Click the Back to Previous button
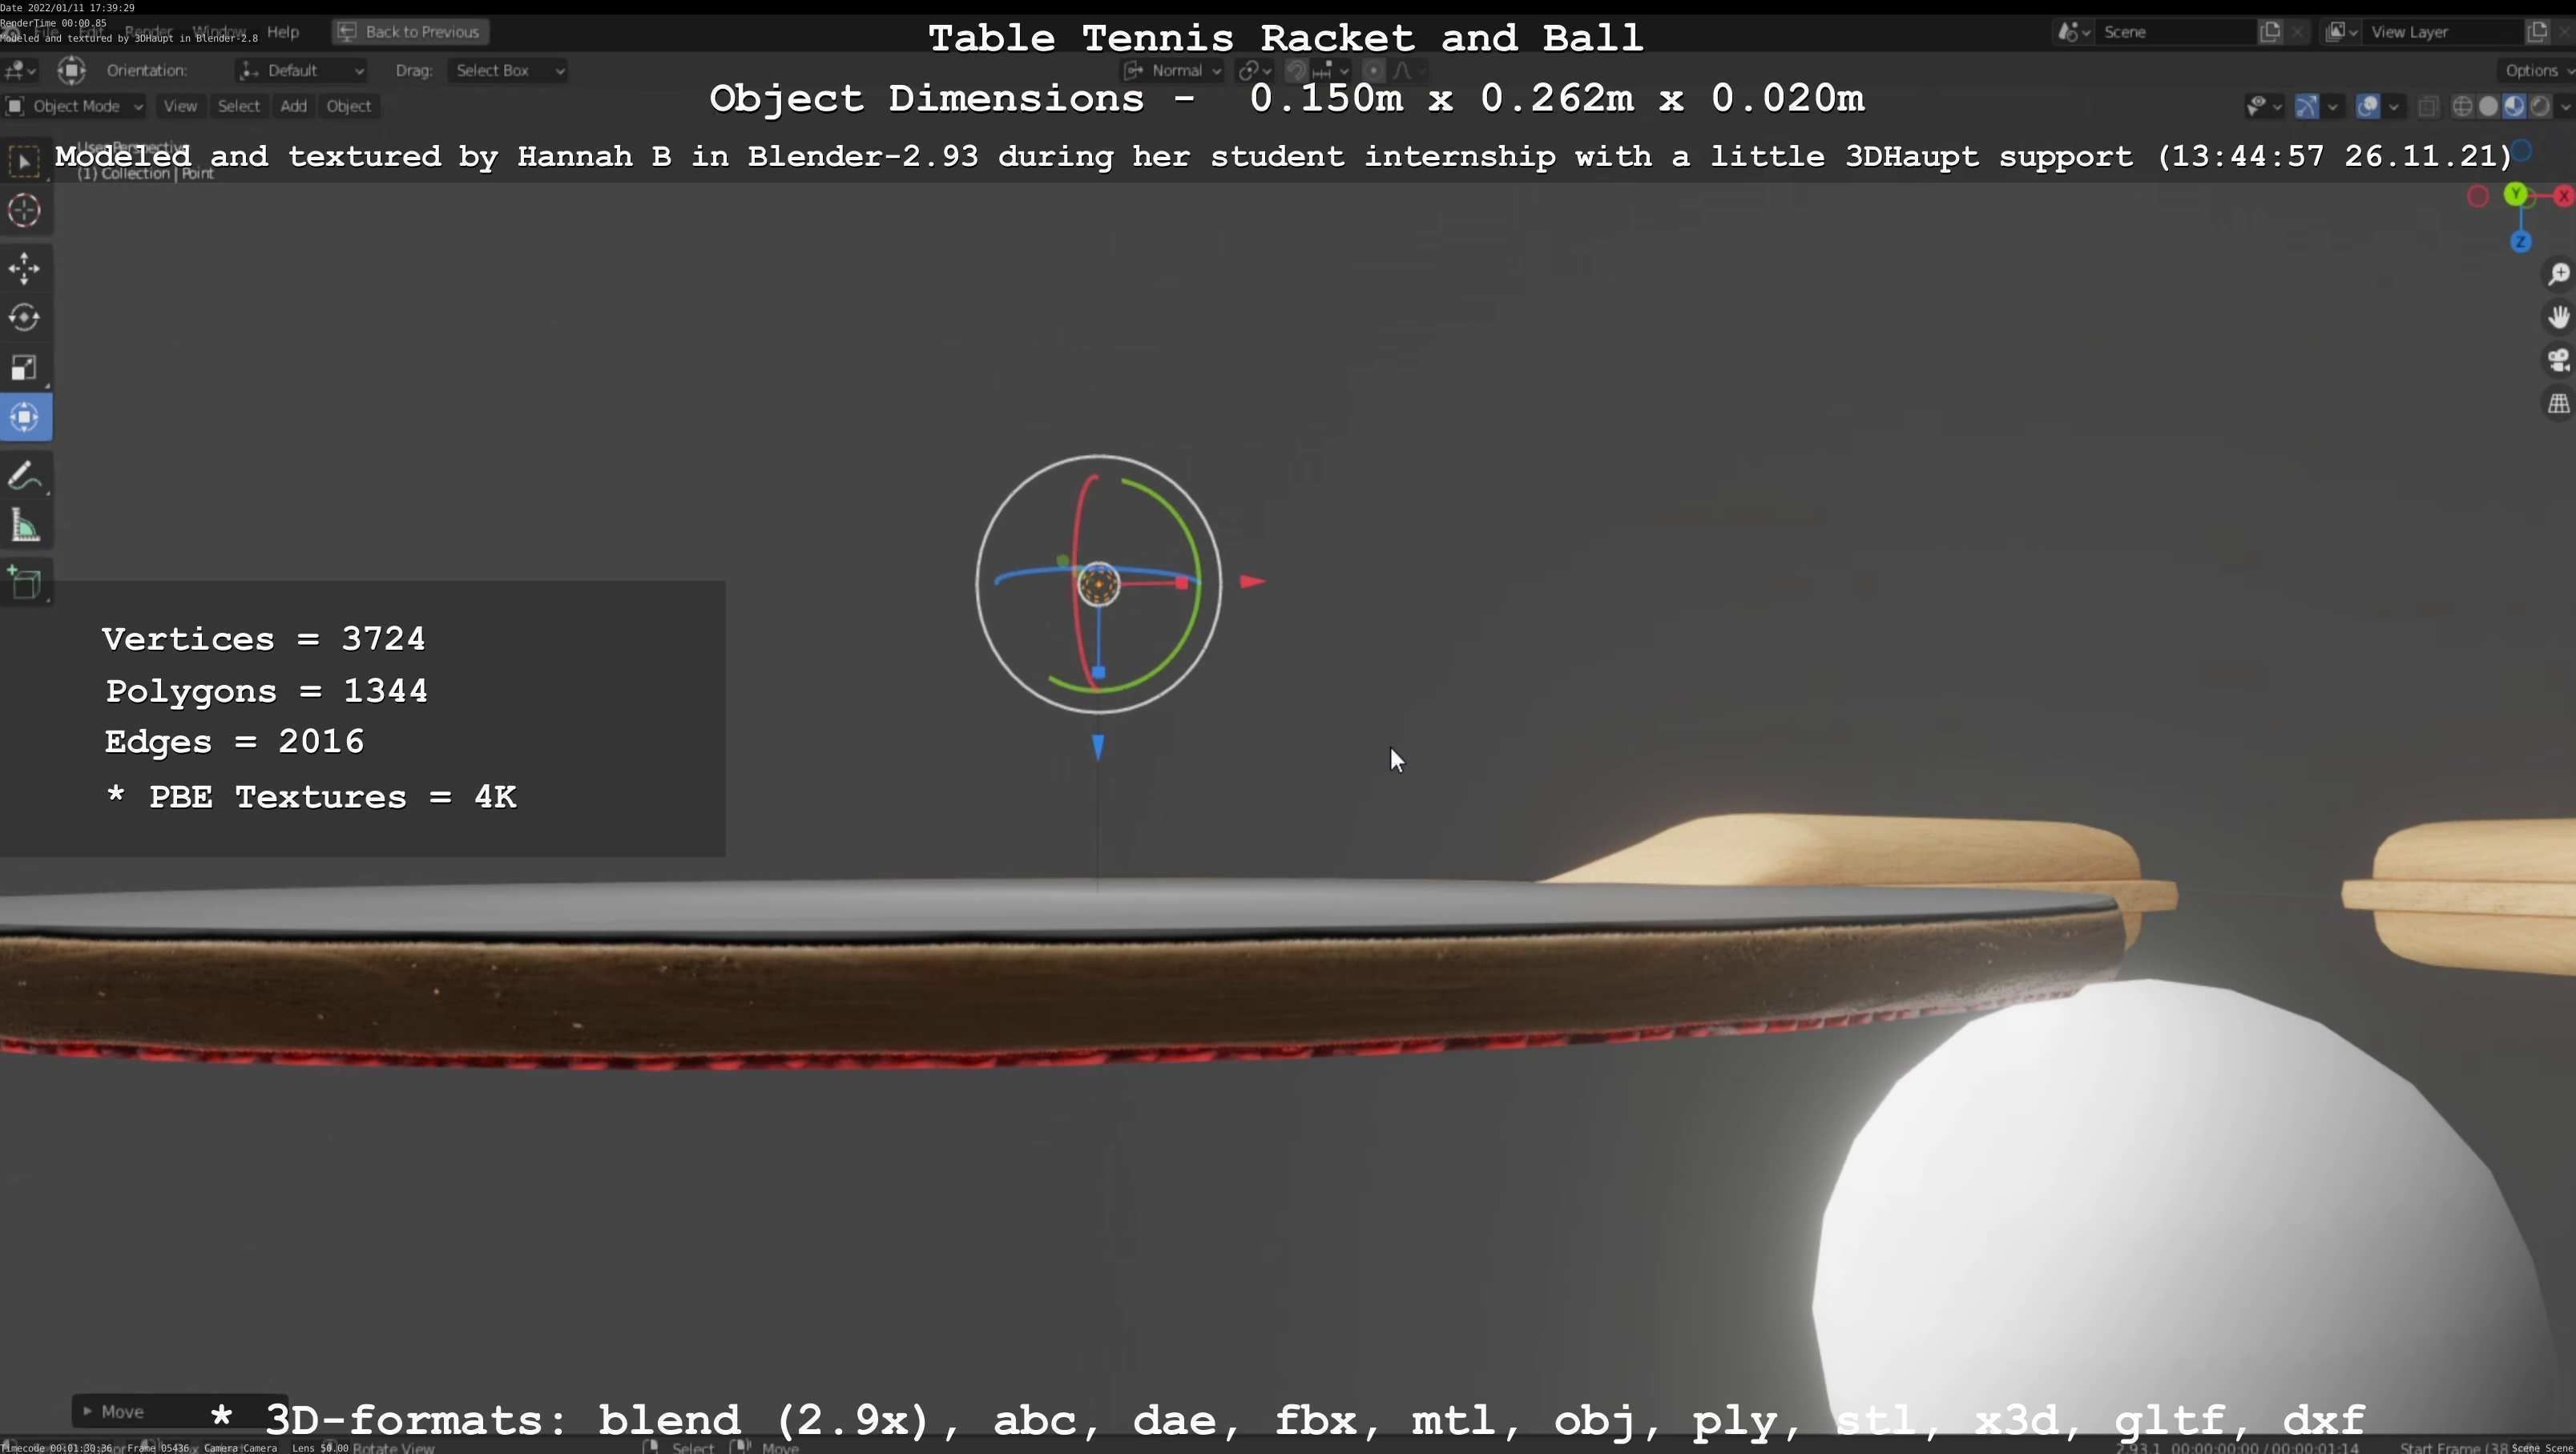This screenshot has height=1454, width=2576. coord(411,32)
